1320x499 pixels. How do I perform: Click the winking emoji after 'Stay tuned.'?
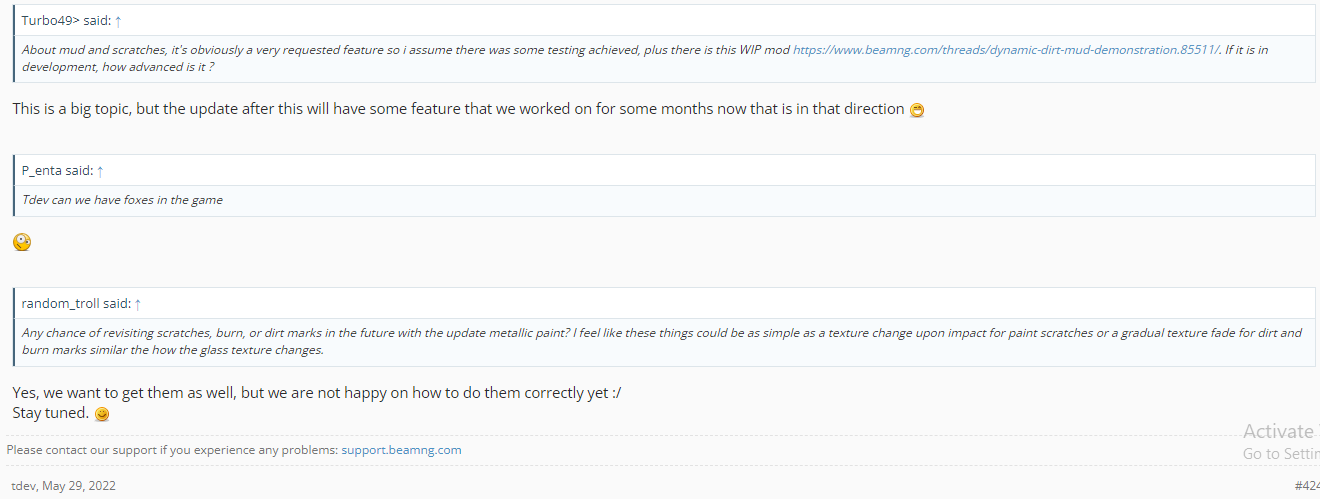click(101, 414)
